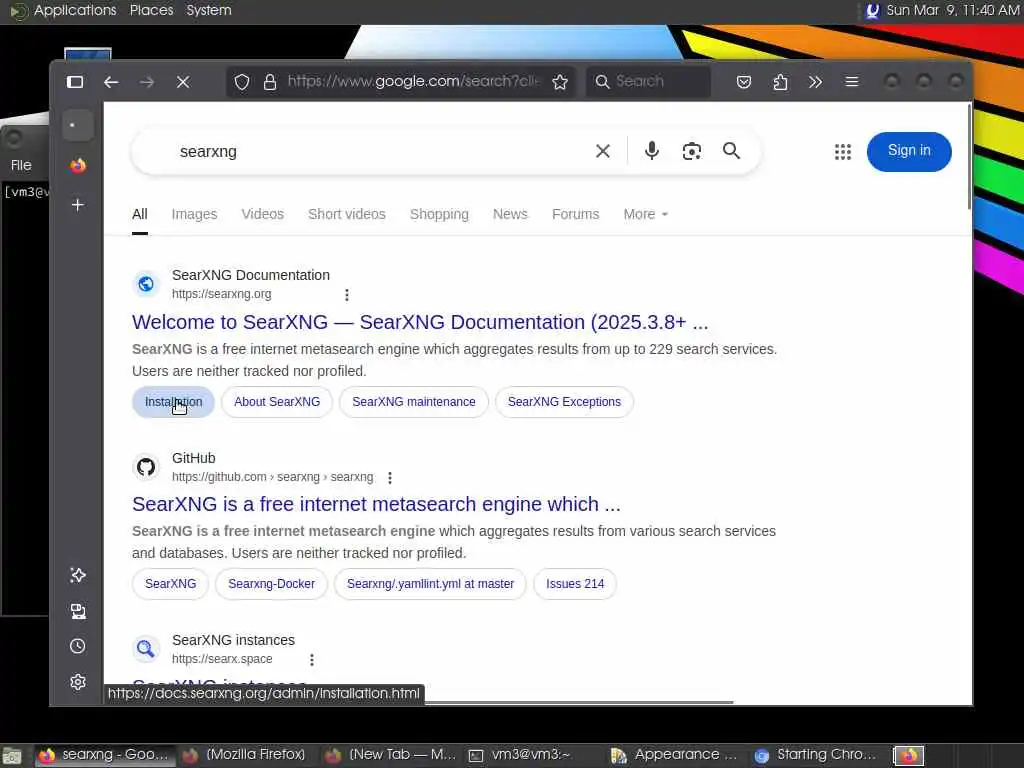This screenshot has width=1024, height=768.
Task: Toggle the Firefox sidebar button
Action: click(75, 82)
